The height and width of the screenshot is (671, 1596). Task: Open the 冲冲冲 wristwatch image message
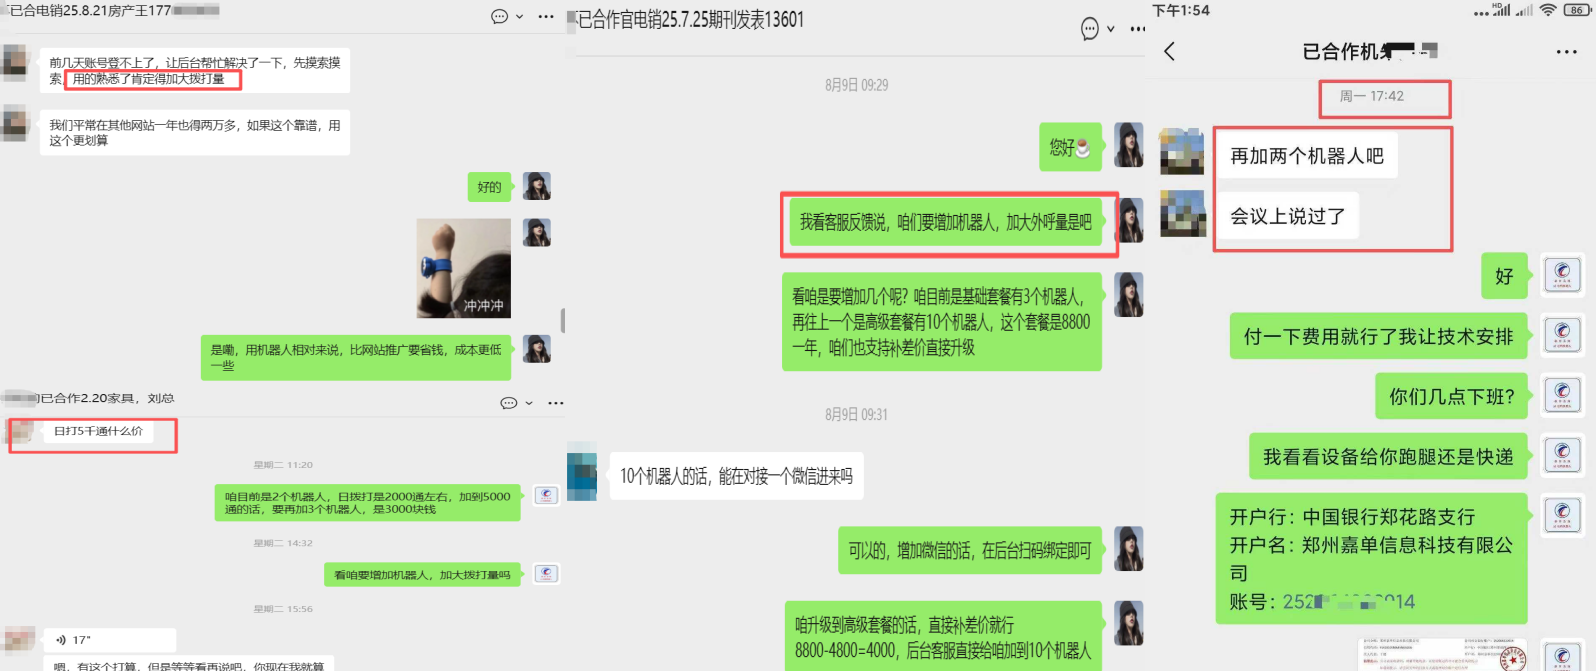464,269
